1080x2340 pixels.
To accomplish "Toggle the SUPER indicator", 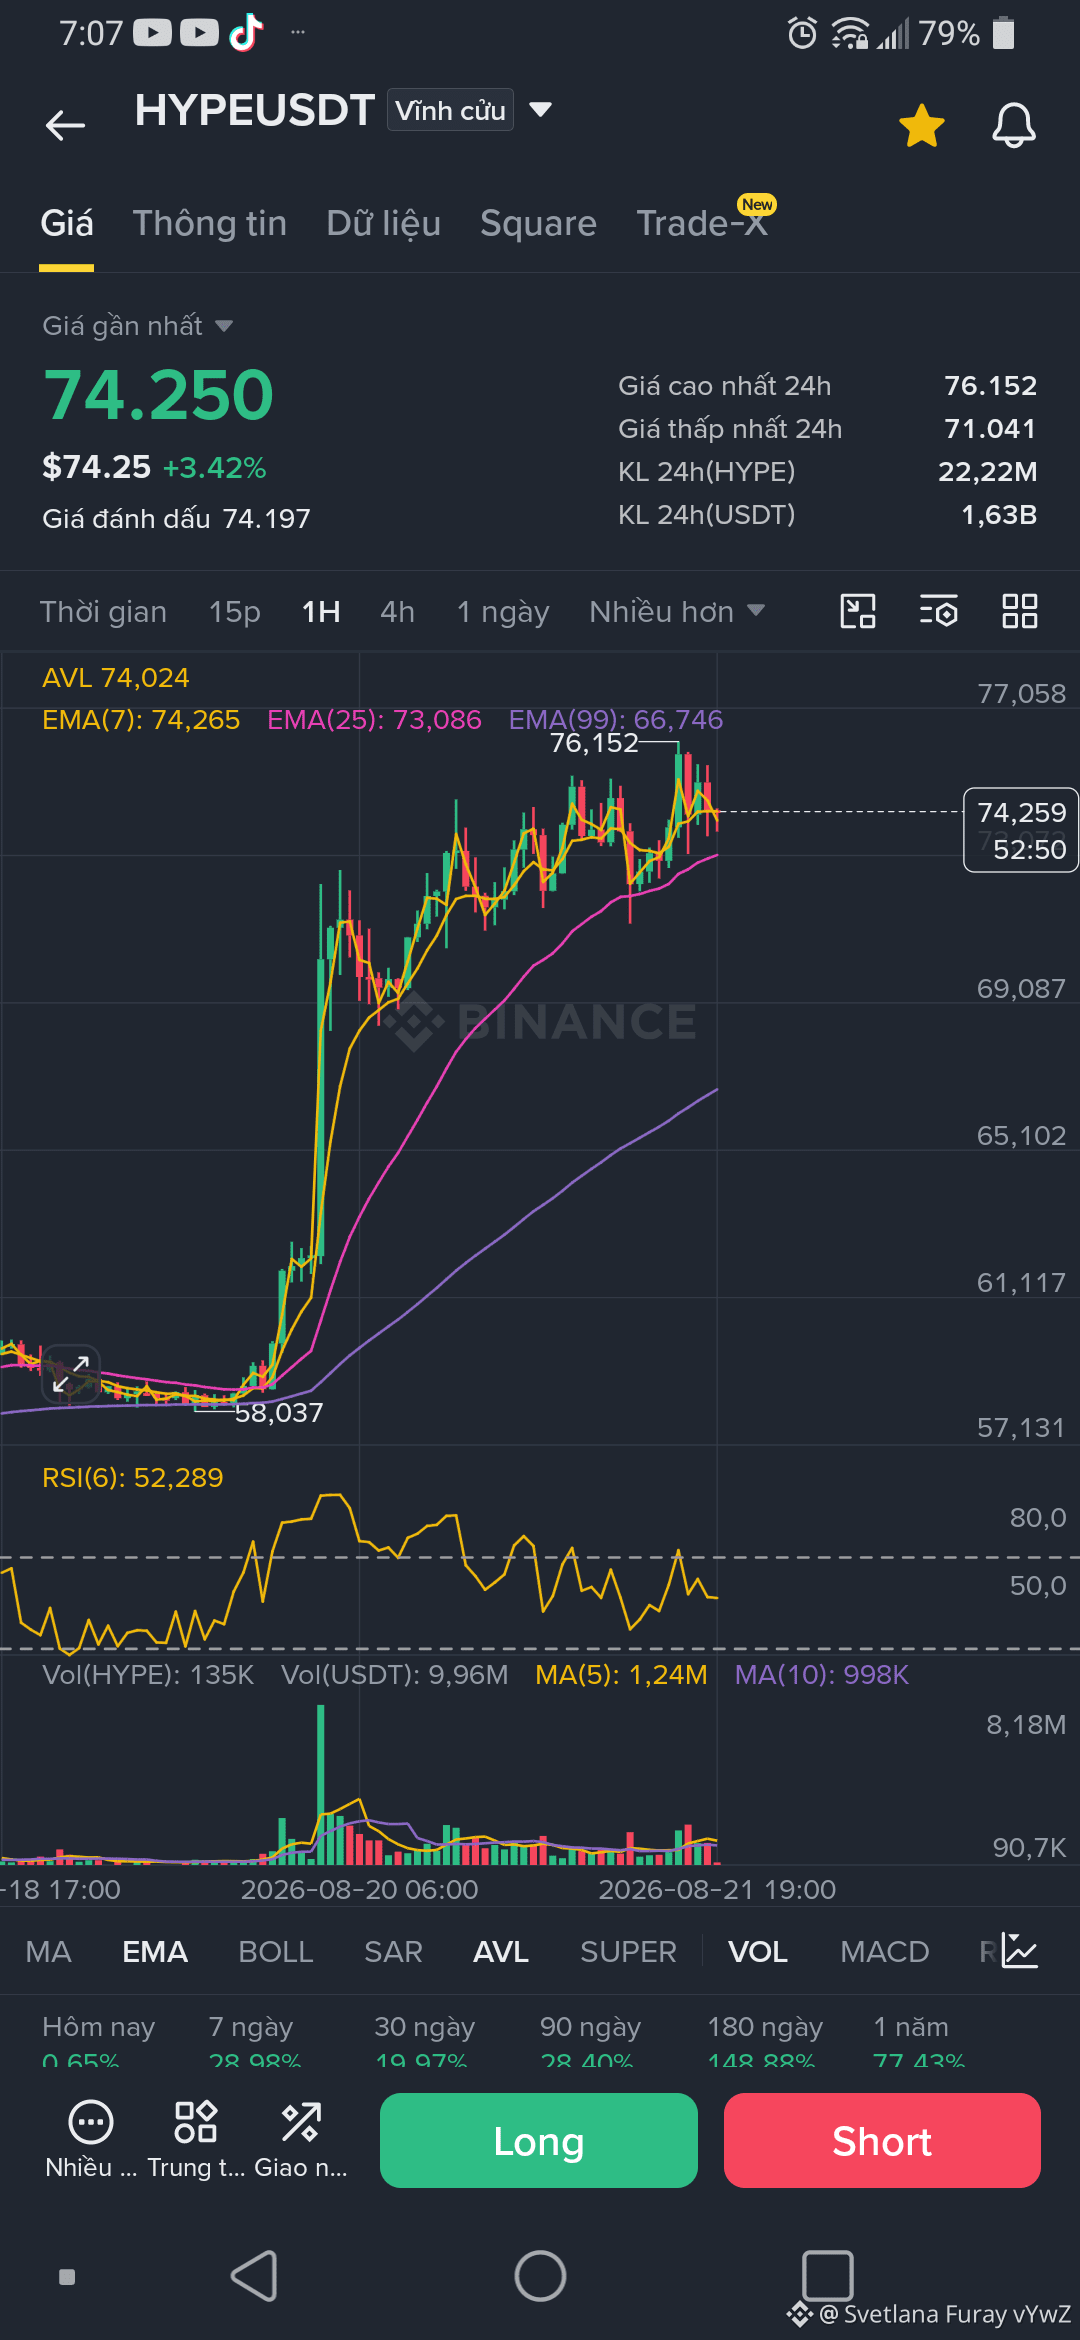I will pyautogui.click(x=629, y=1952).
